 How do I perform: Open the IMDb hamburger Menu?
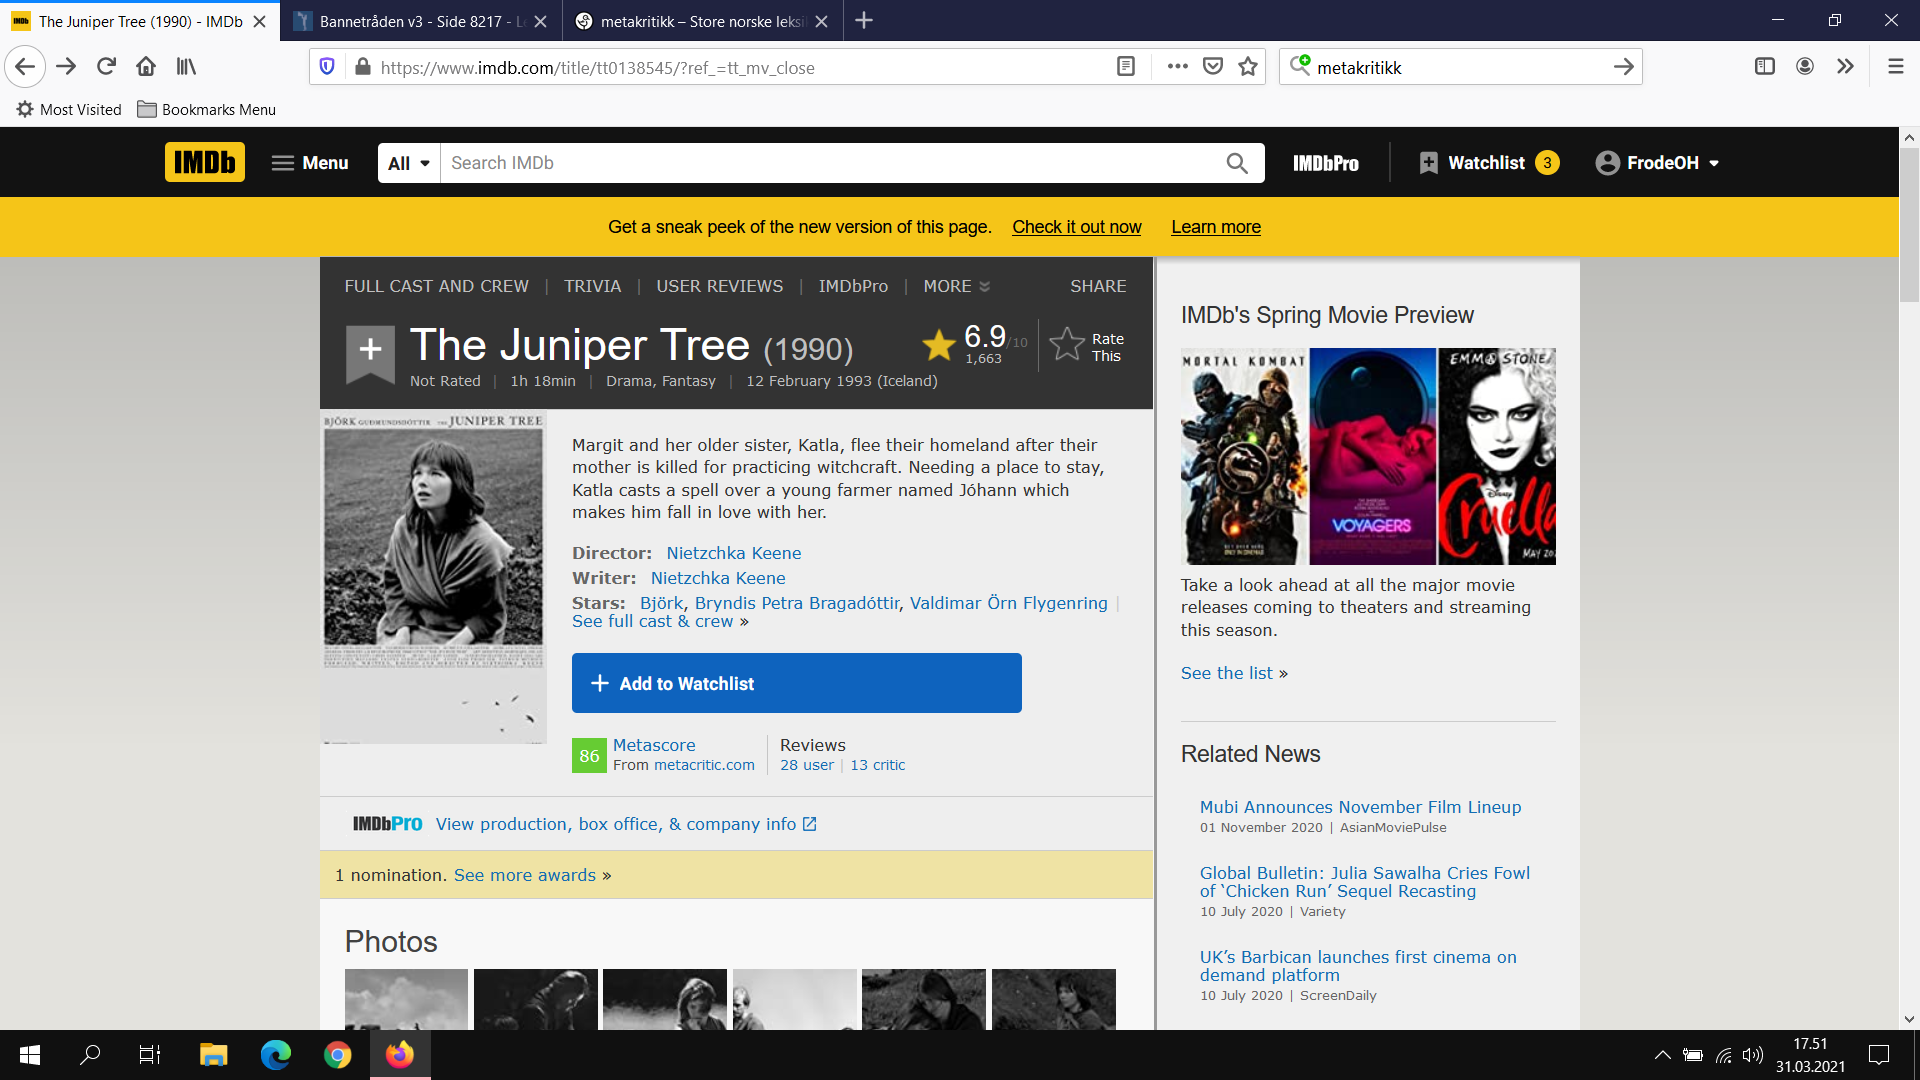tap(310, 163)
